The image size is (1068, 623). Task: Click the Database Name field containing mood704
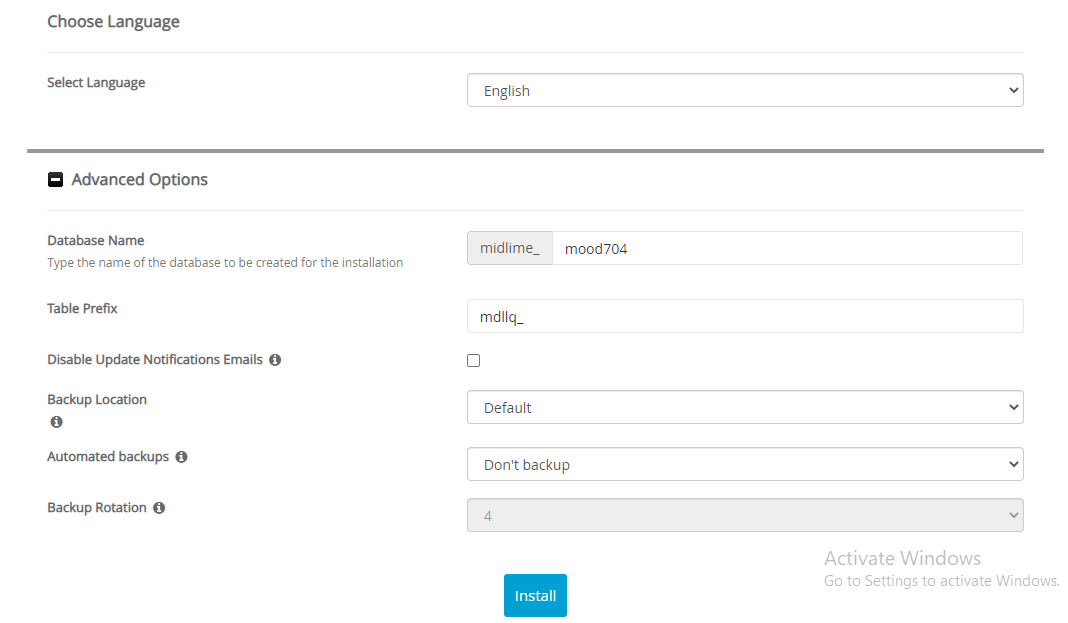pyautogui.click(x=790, y=248)
